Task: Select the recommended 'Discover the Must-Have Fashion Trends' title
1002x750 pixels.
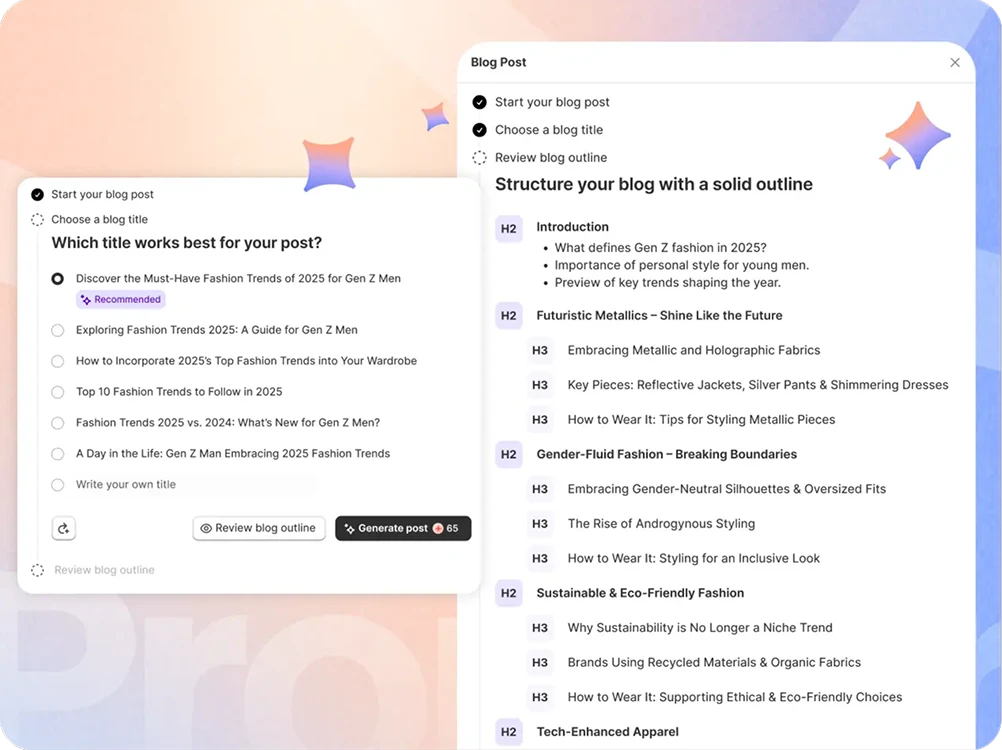Action: pyautogui.click(x=58, y=279)
